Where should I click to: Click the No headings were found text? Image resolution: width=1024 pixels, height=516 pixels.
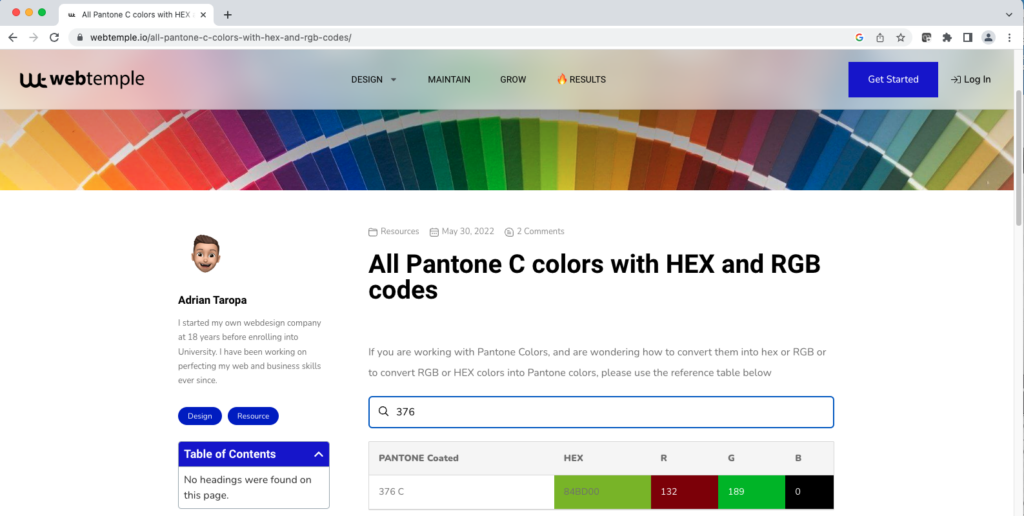[248, 487]
